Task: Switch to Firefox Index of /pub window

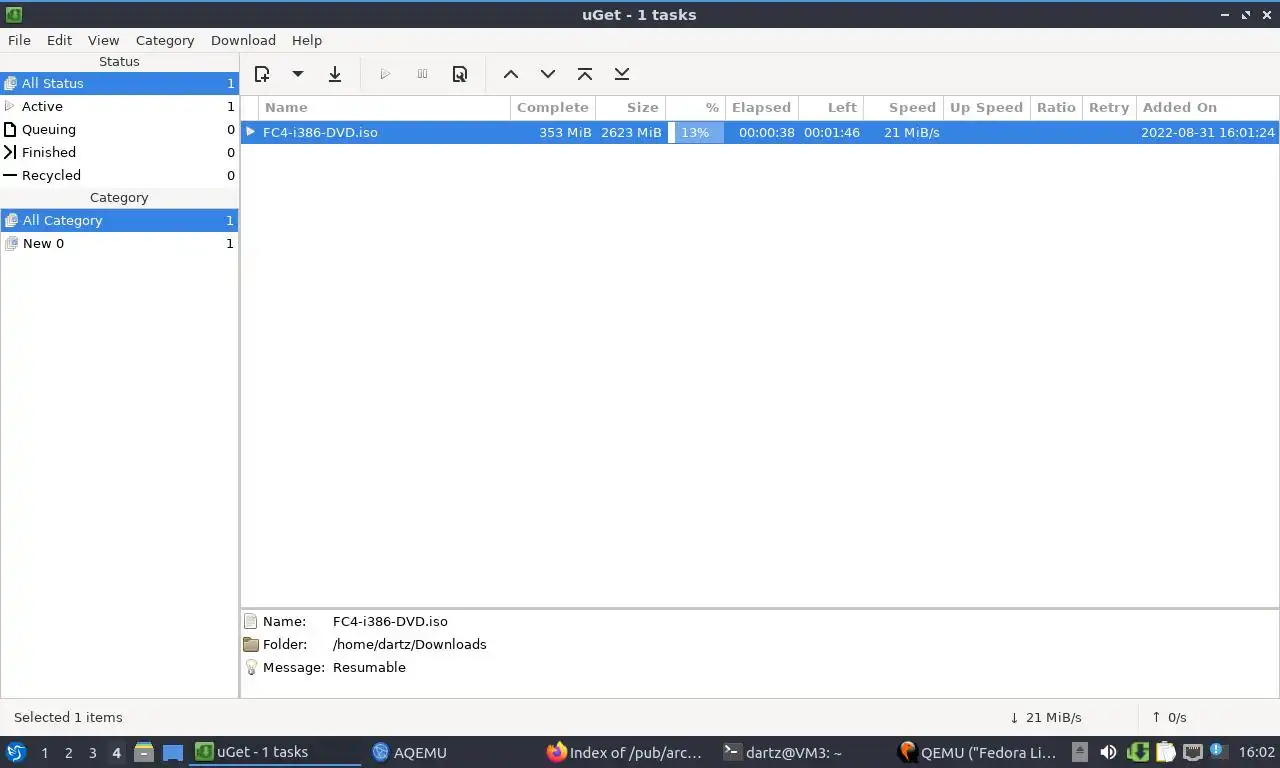Action: pyautogui.click(x=625, y=752)
